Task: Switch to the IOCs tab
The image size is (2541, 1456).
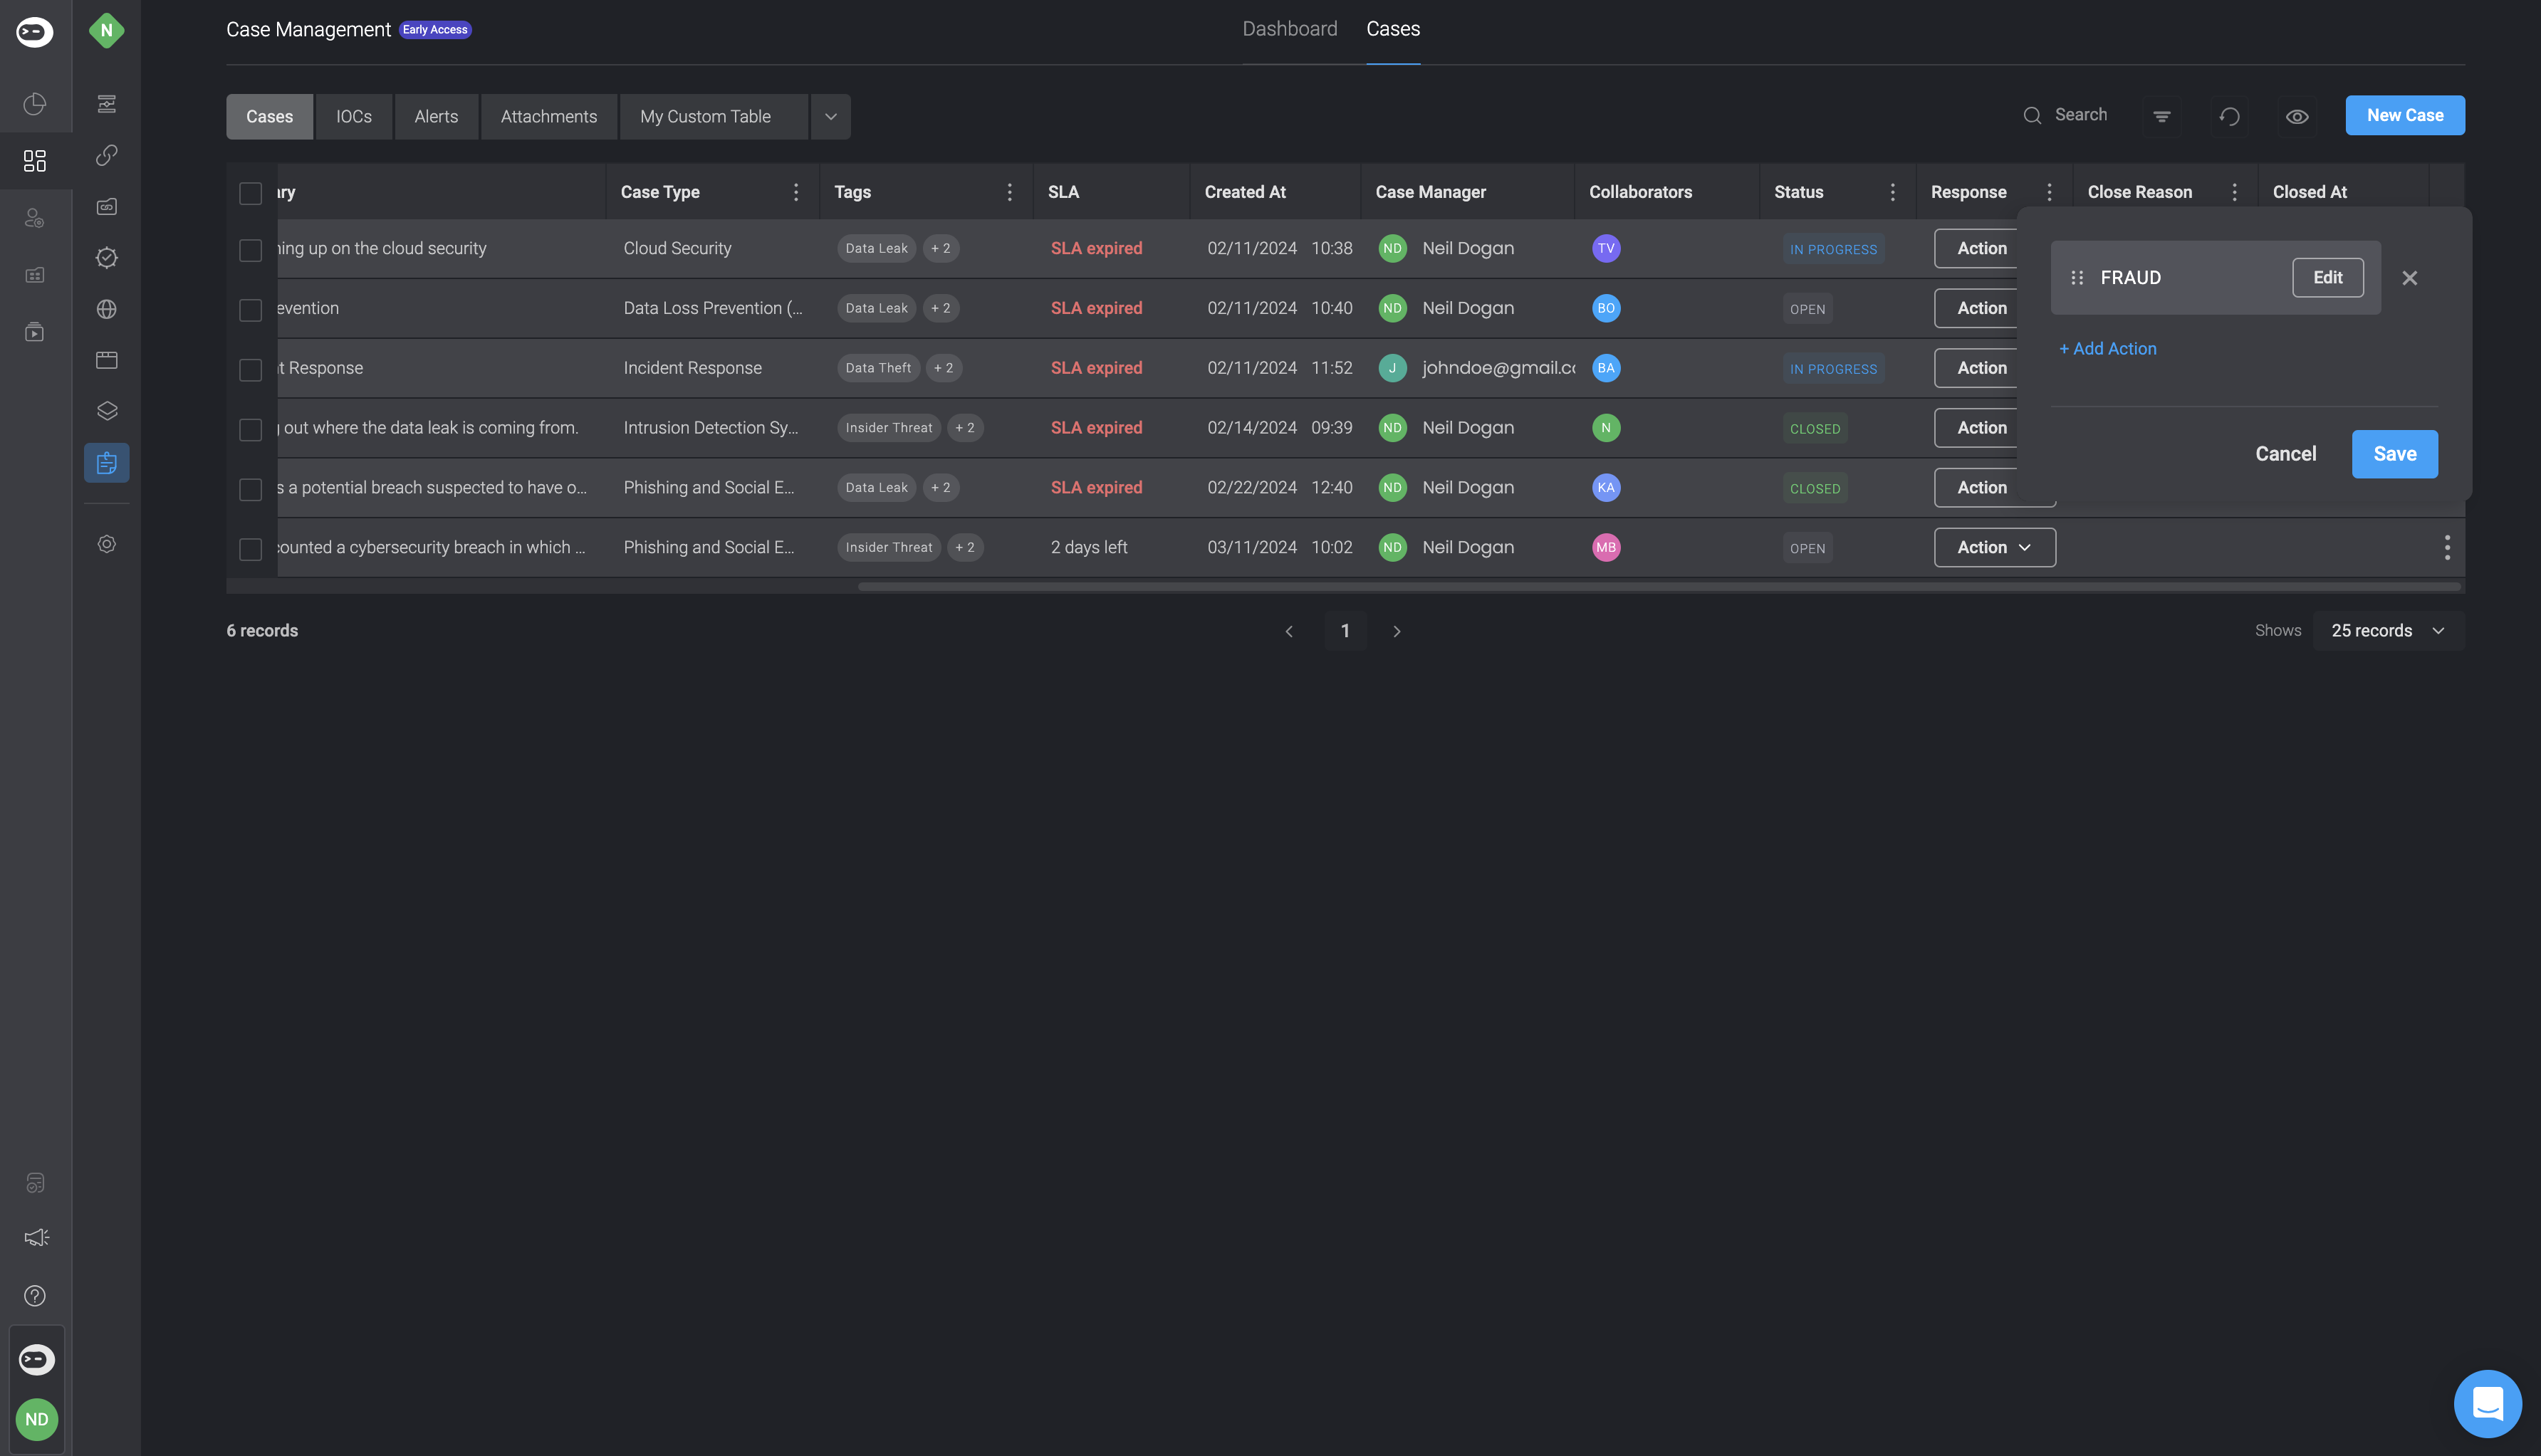Action: point(353,117)
